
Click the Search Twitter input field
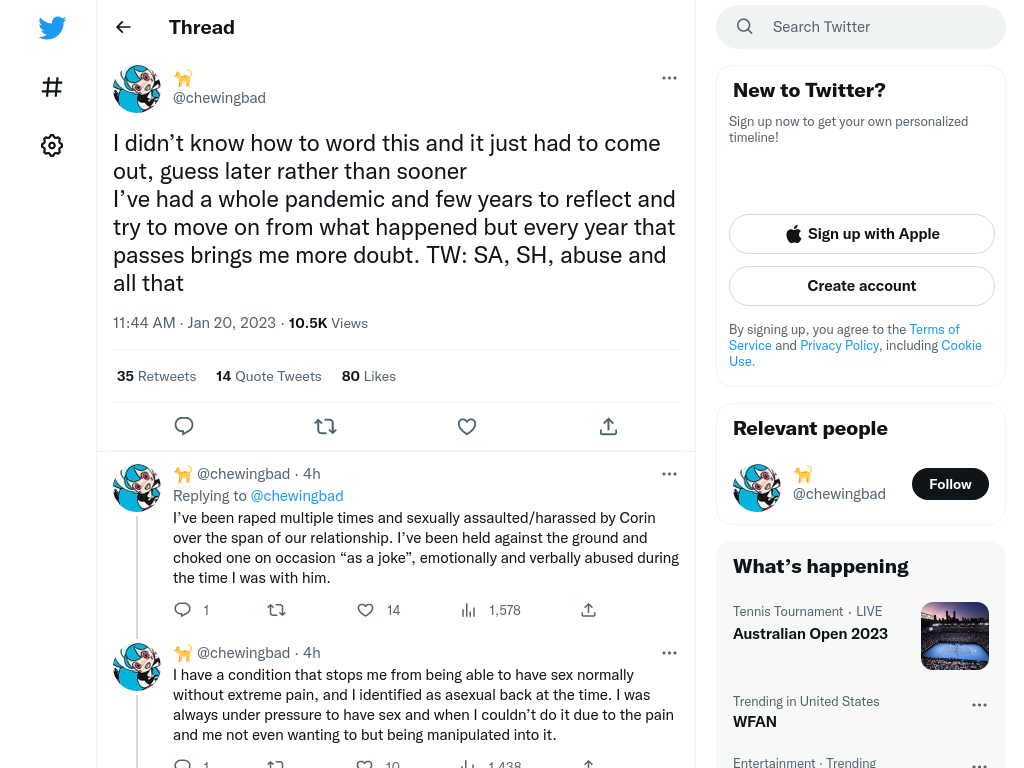click(x=861, y=27)
